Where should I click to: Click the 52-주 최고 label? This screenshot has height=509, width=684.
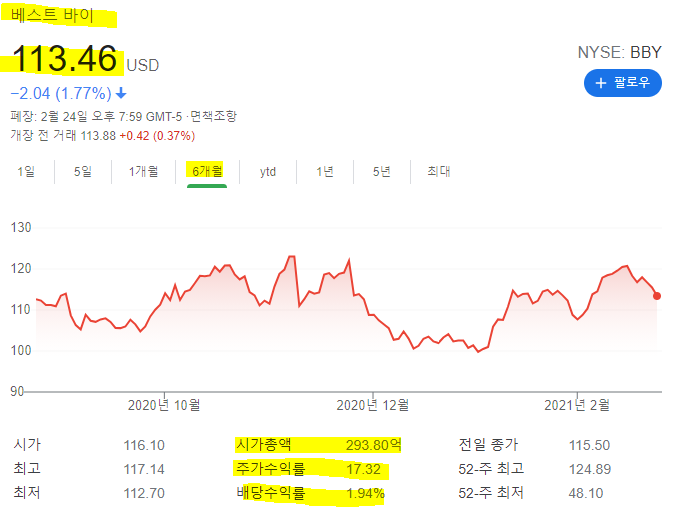pos(491,469)
